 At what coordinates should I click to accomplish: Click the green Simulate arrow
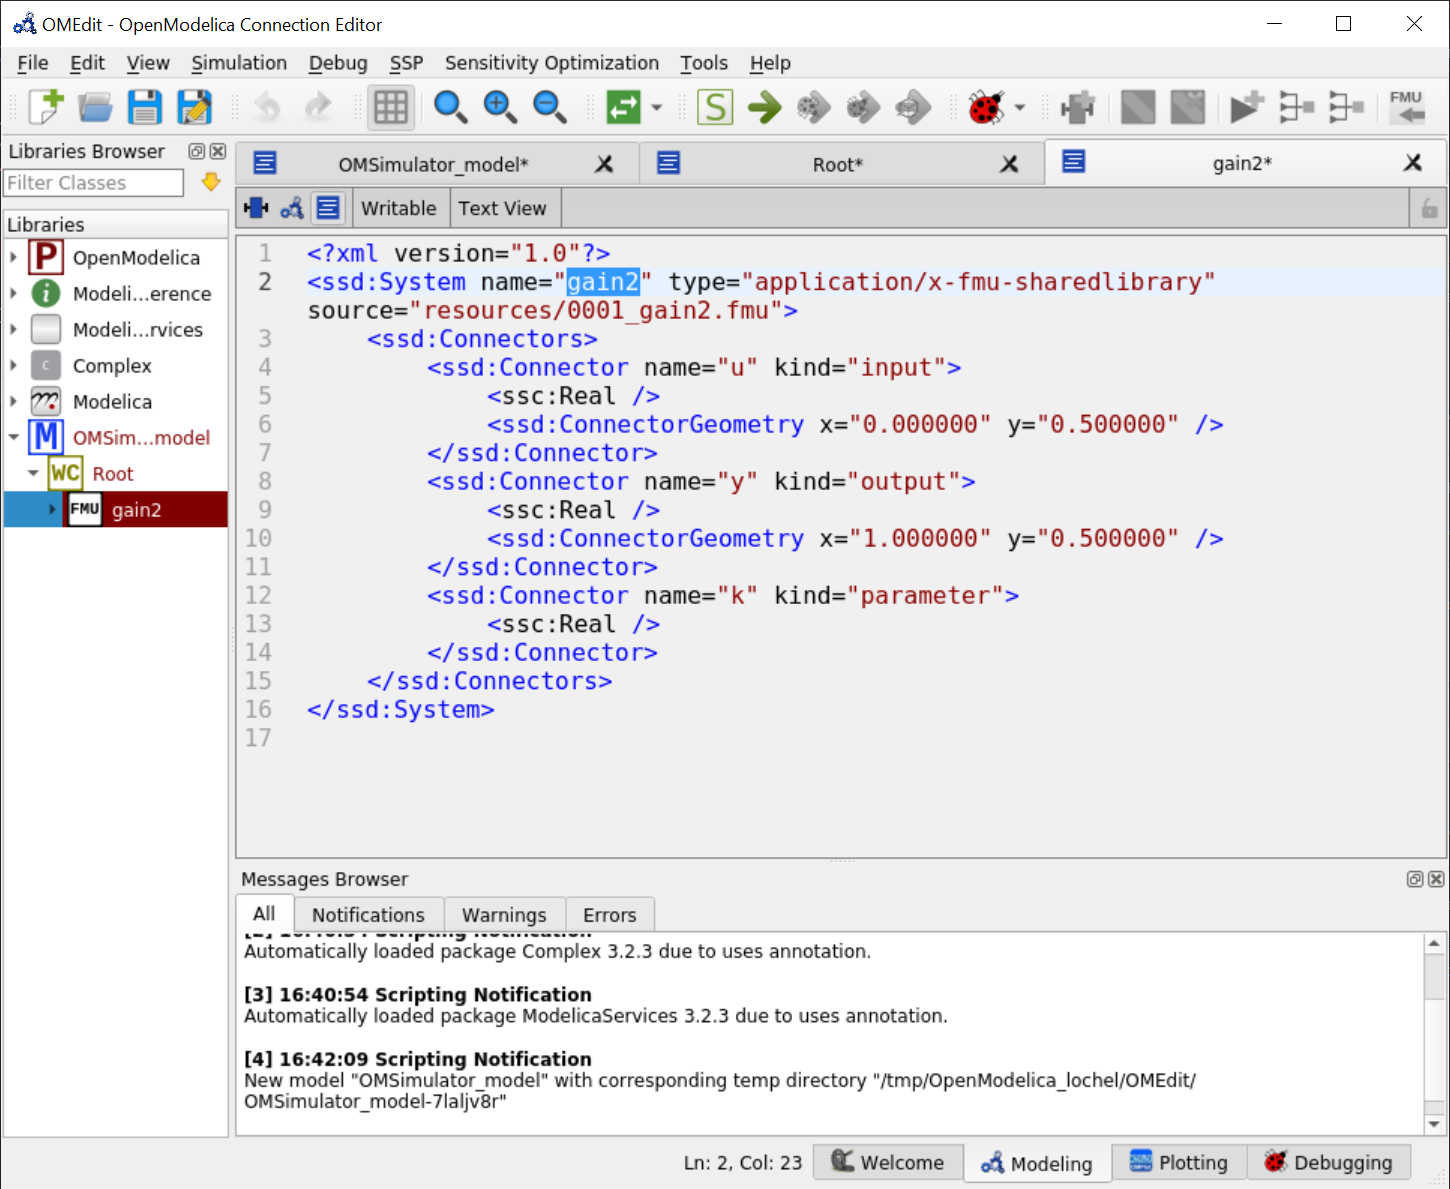click(x=765, y=107)
